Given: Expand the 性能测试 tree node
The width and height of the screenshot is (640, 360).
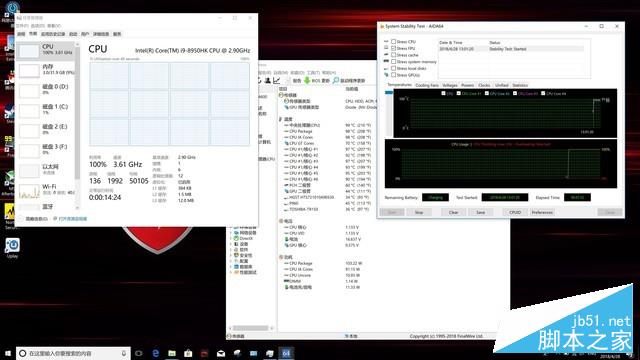Looking at the screenshot, I should coord(231,272).
